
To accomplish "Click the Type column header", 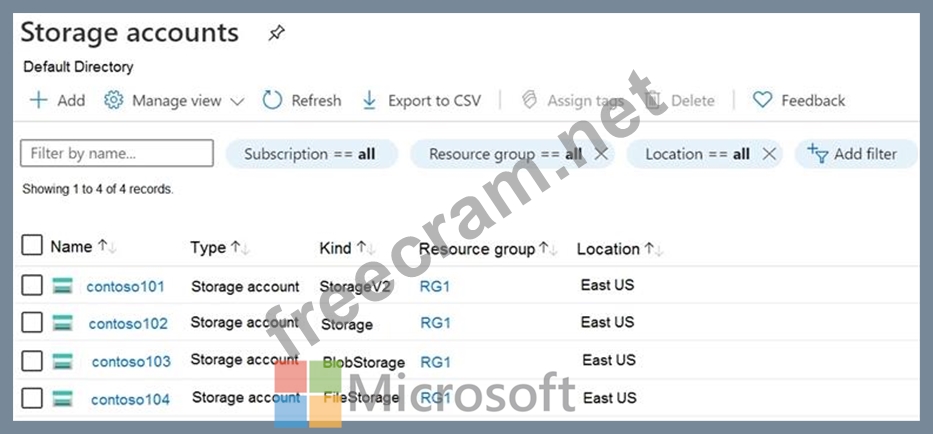I will 208,248.
